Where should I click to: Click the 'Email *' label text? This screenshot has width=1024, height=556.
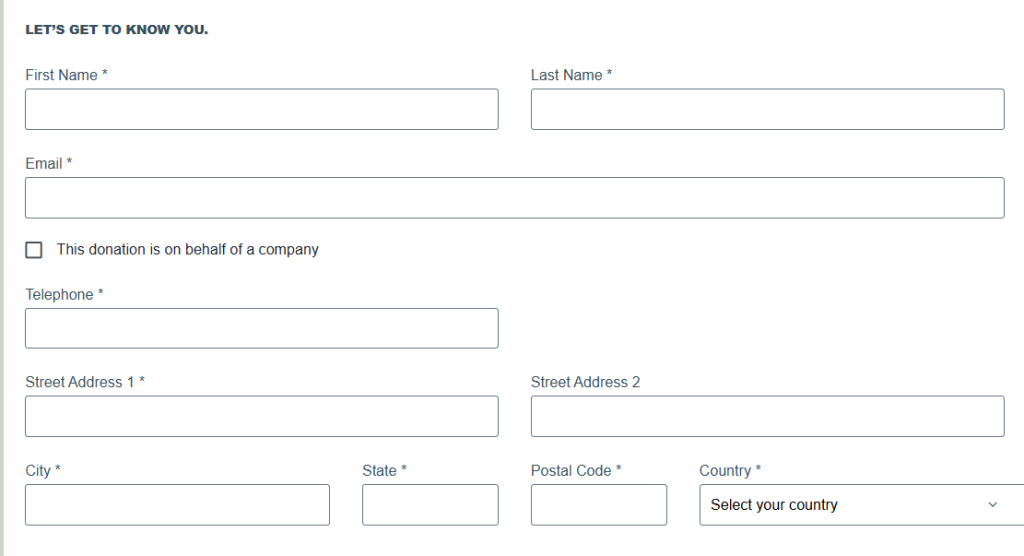click(49, 163)
